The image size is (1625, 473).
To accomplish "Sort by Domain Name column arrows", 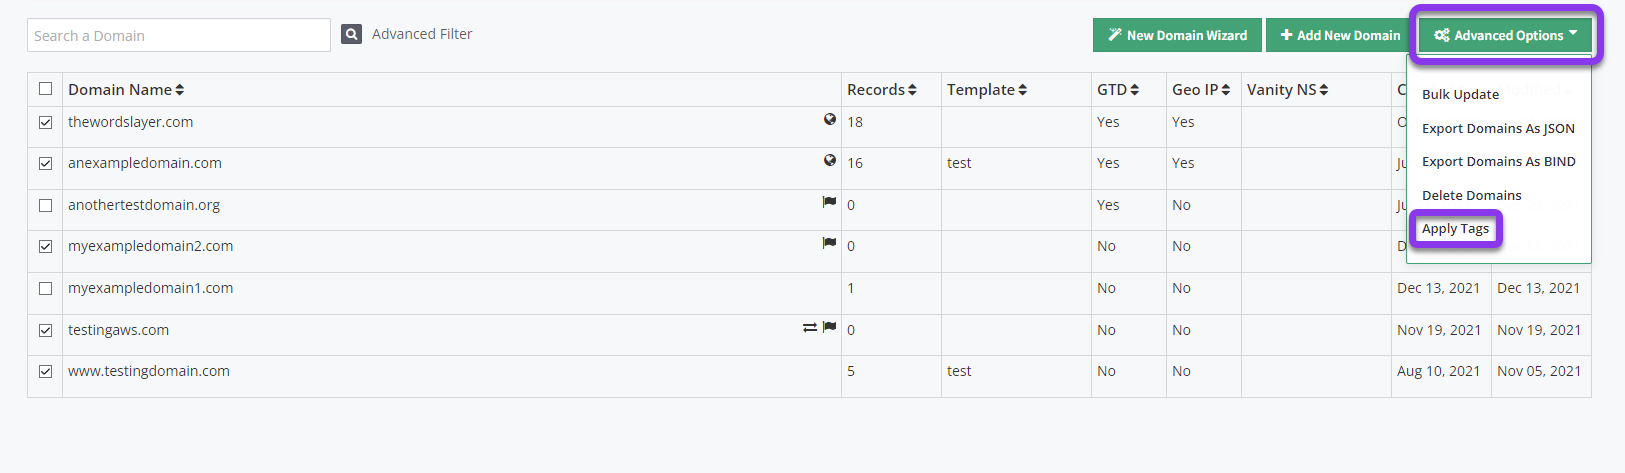I will pyautogui.click(x=179, y=90).
